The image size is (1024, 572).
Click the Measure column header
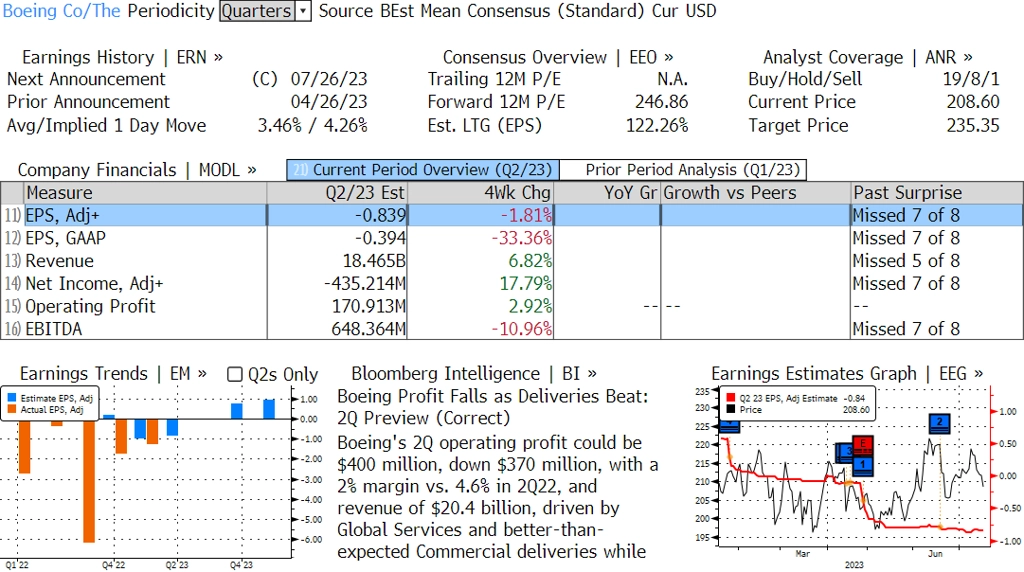(146, 193)
